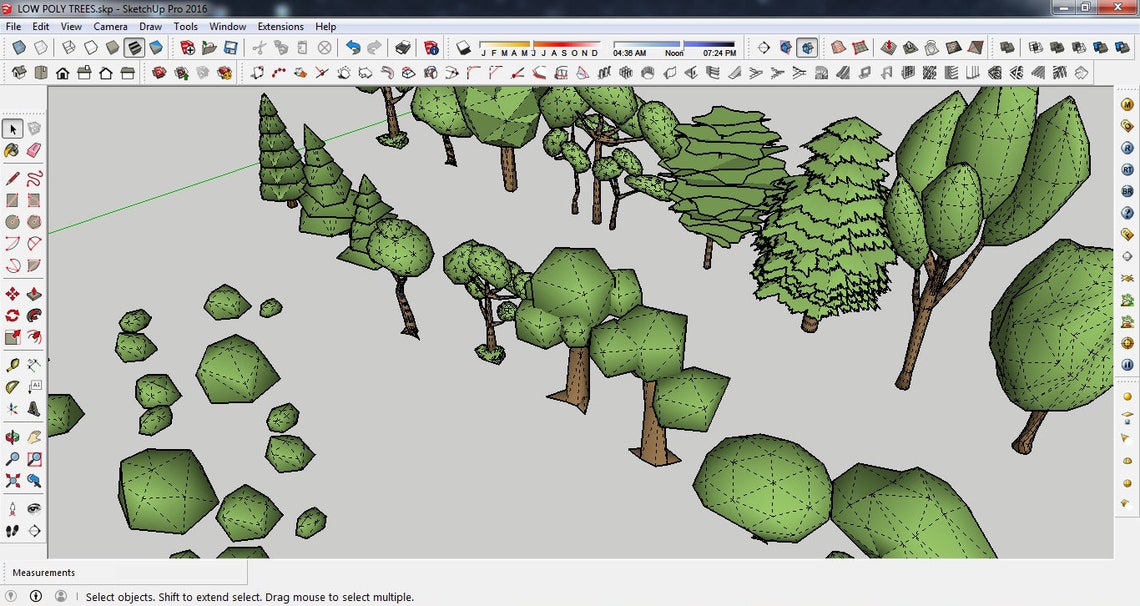Viewport: 1140px width, 606px height.
Task: Pick the Eraser tool
Action: [33, 151]
